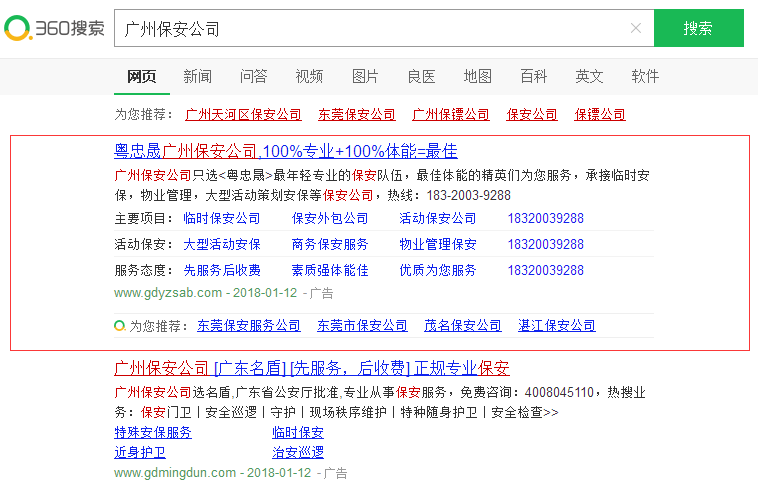
Task: Click the 广州天河区保安公司 suggestion
Action: click(x=243, y=115)
